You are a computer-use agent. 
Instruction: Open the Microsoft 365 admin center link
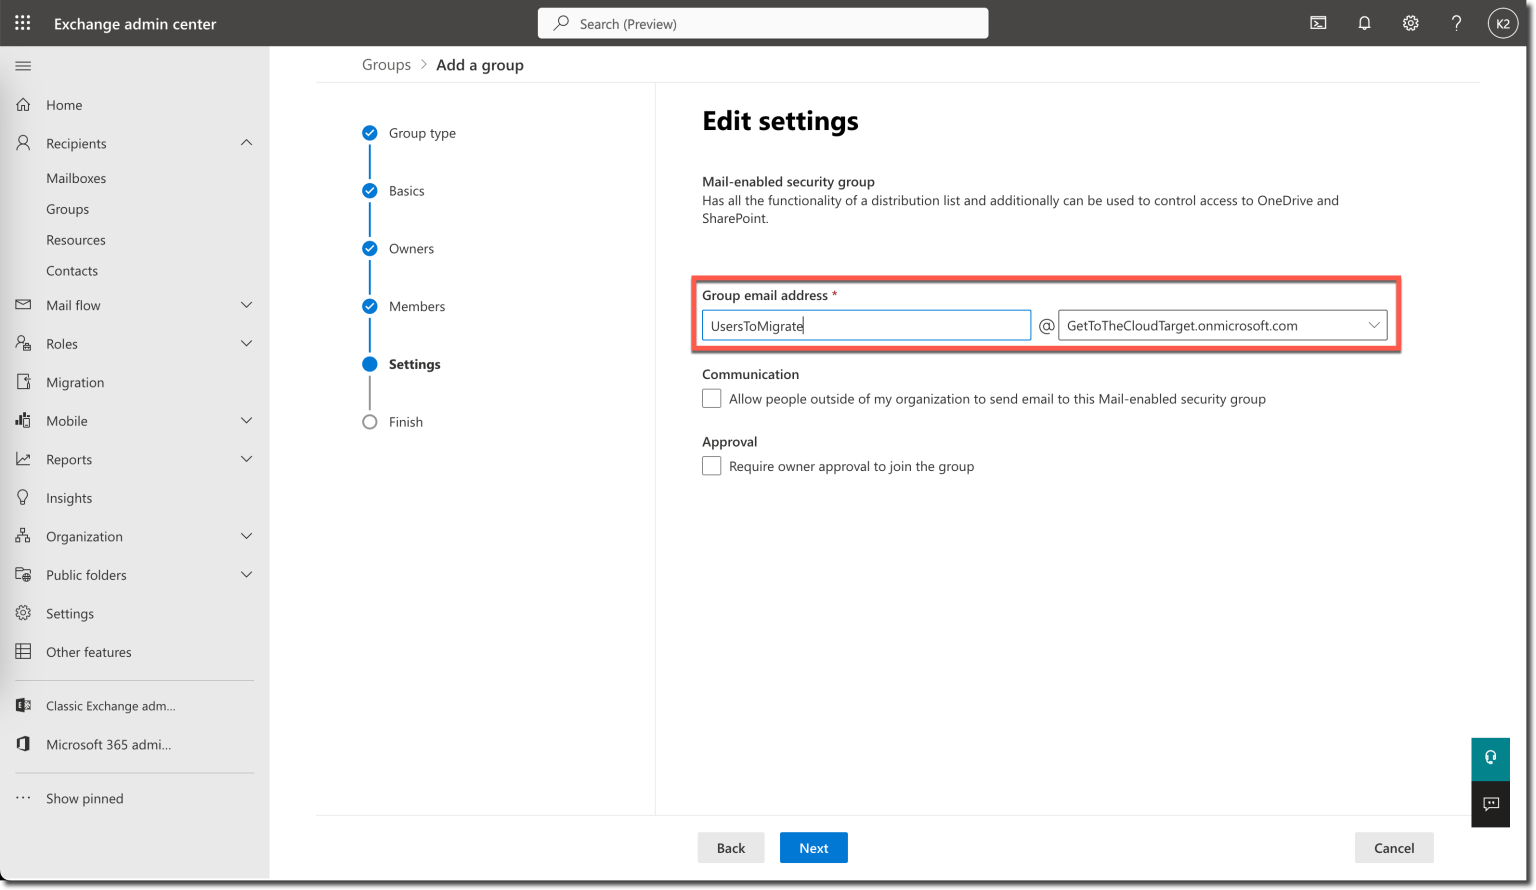110,744
